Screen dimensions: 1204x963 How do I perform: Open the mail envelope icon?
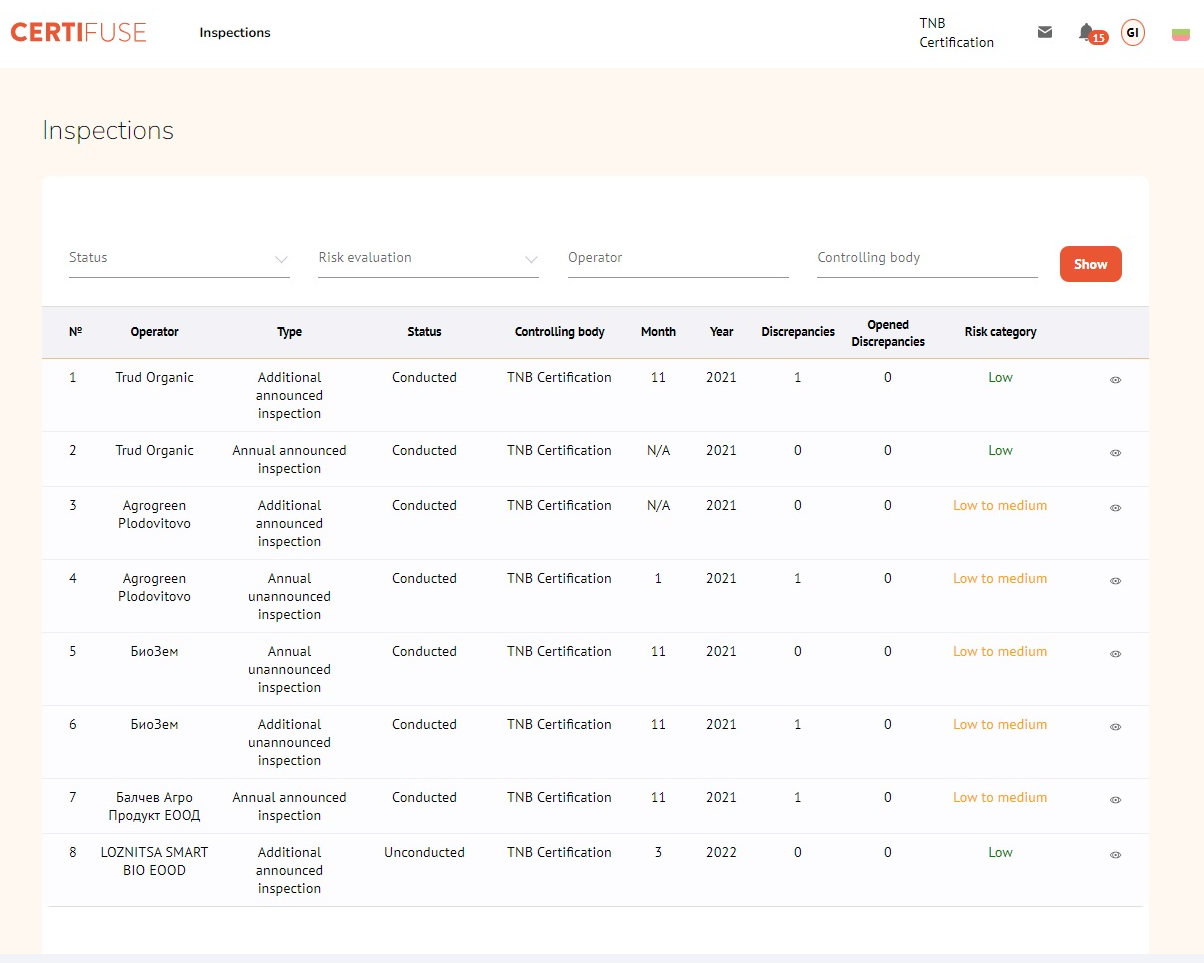1045,32
